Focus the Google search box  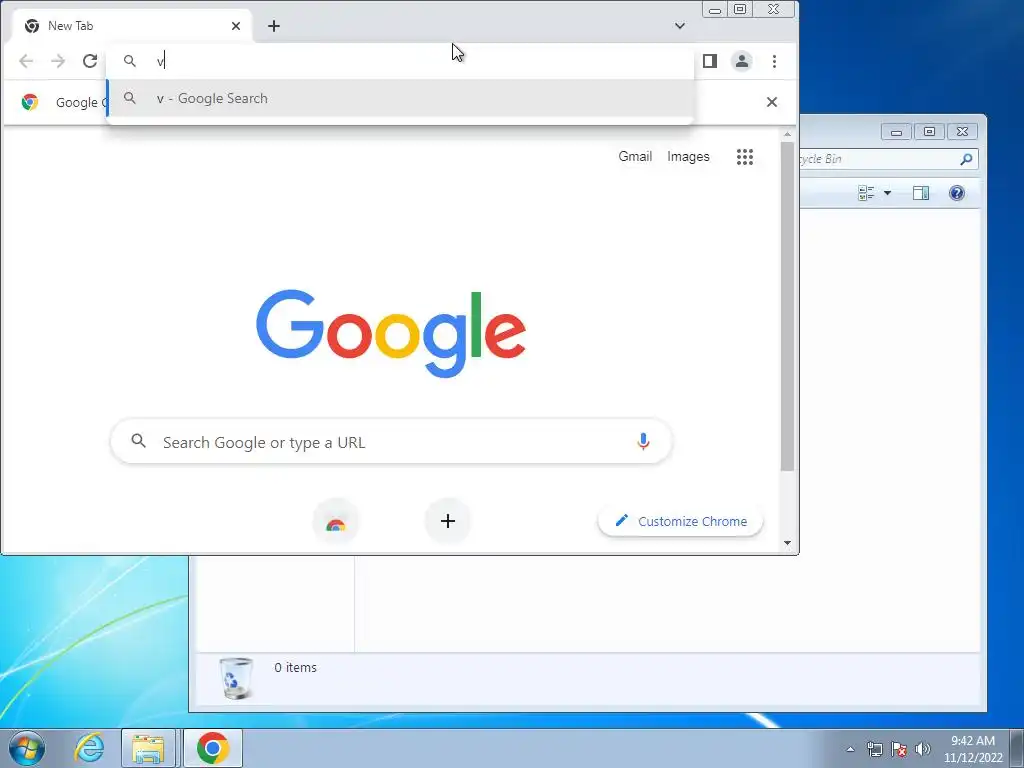[391, 442]
